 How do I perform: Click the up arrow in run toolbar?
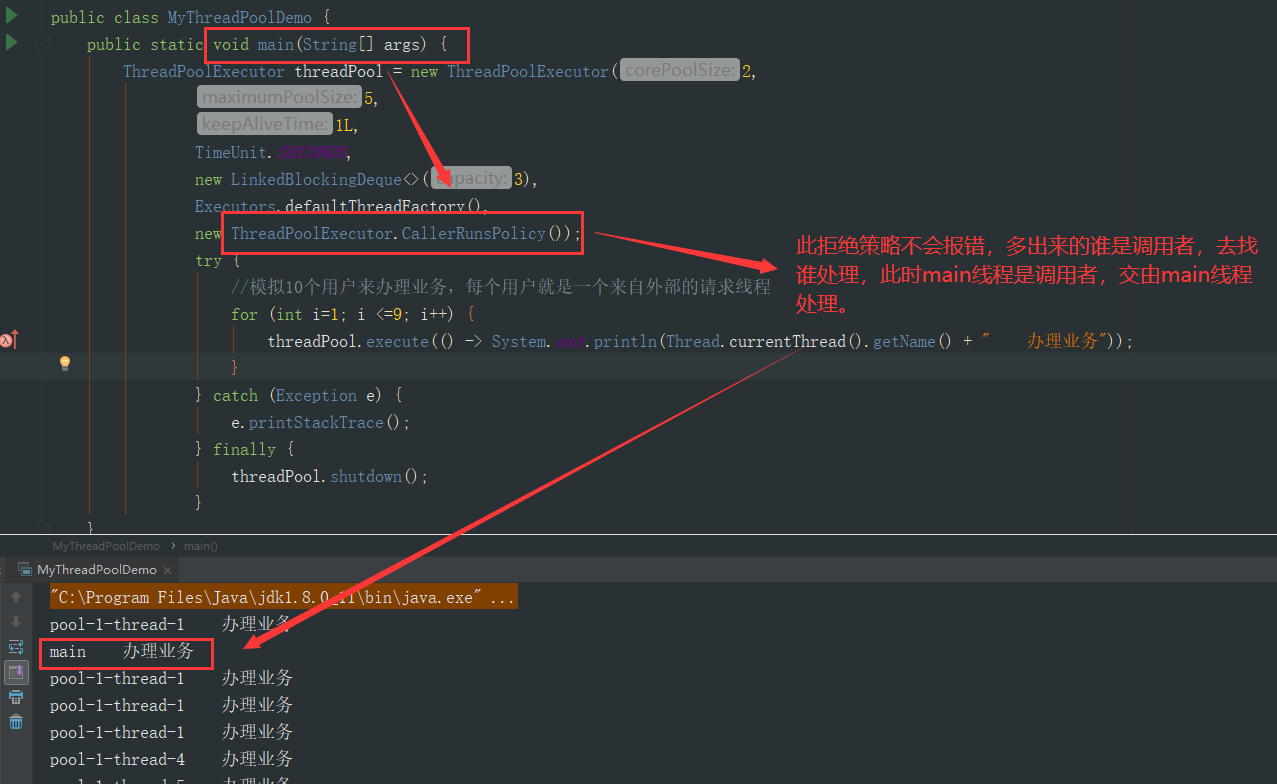16,598
